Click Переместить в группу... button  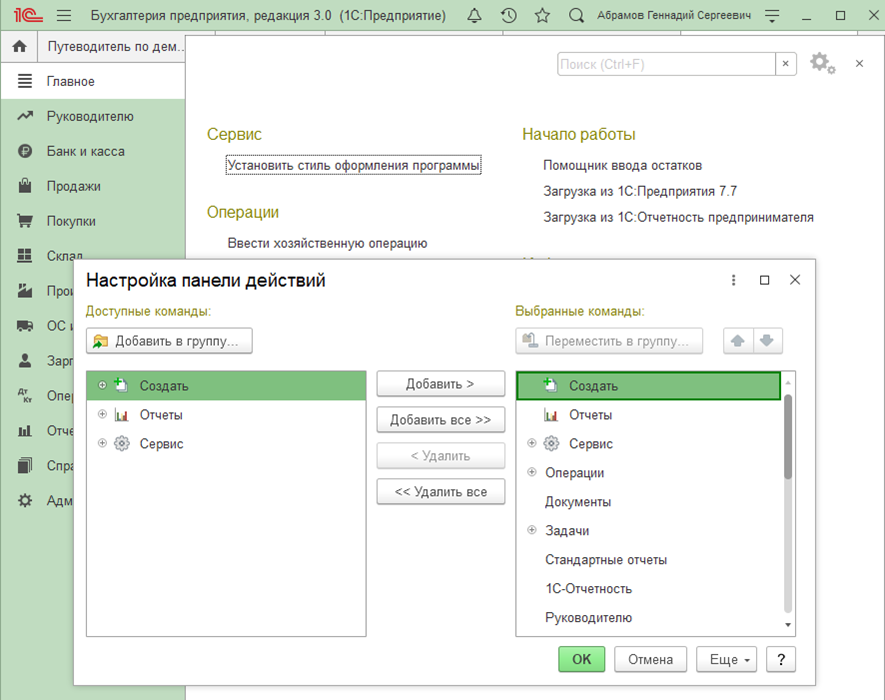pos(609,341)
